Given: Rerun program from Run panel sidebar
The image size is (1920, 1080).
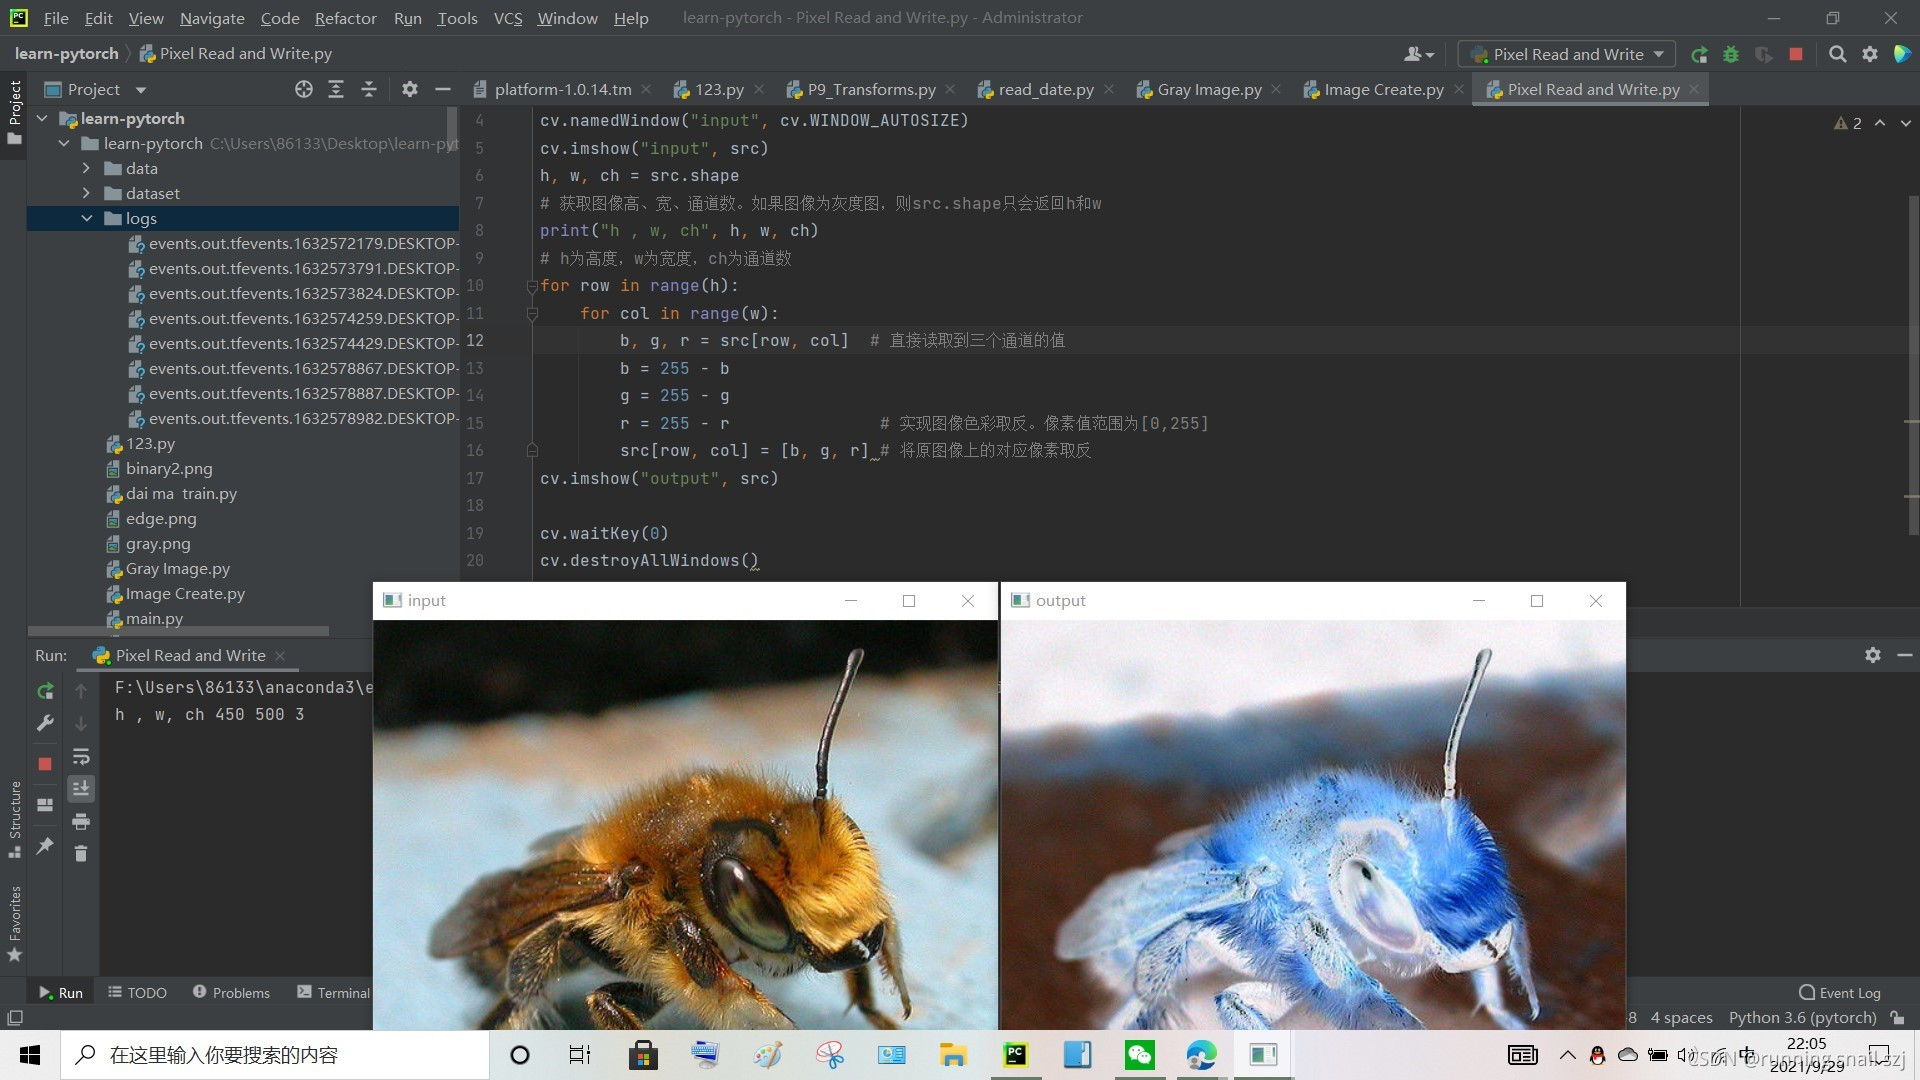Looking at the screenshot, I should click(45, 691).
